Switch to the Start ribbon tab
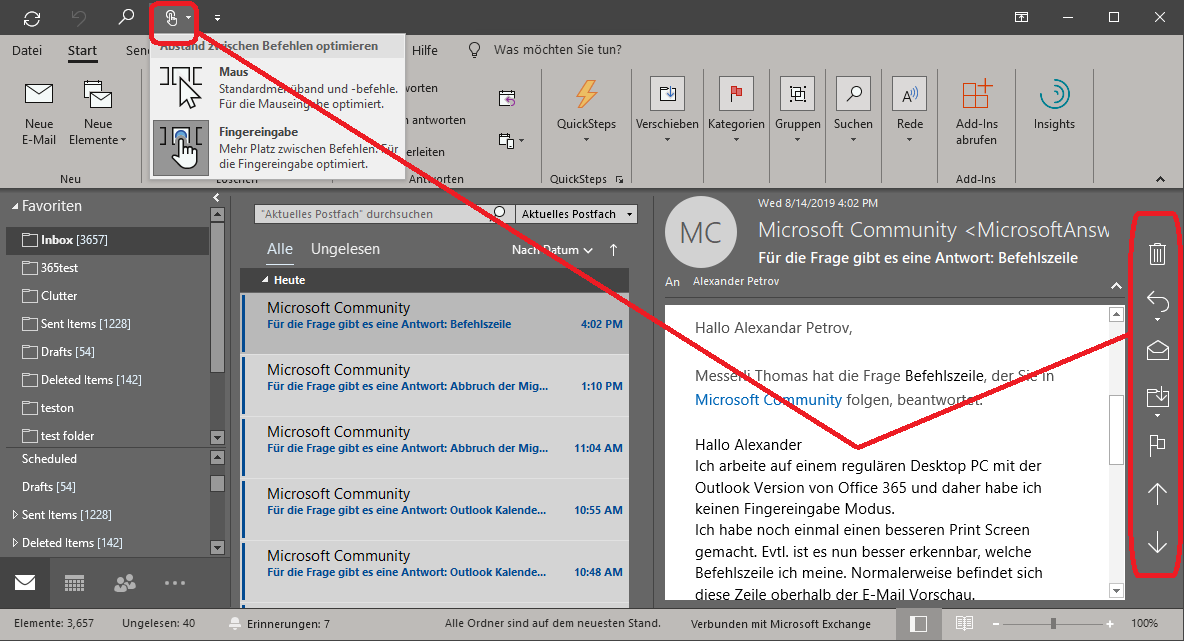Screen dimensions: 1184x641 (x=82, y=51)
